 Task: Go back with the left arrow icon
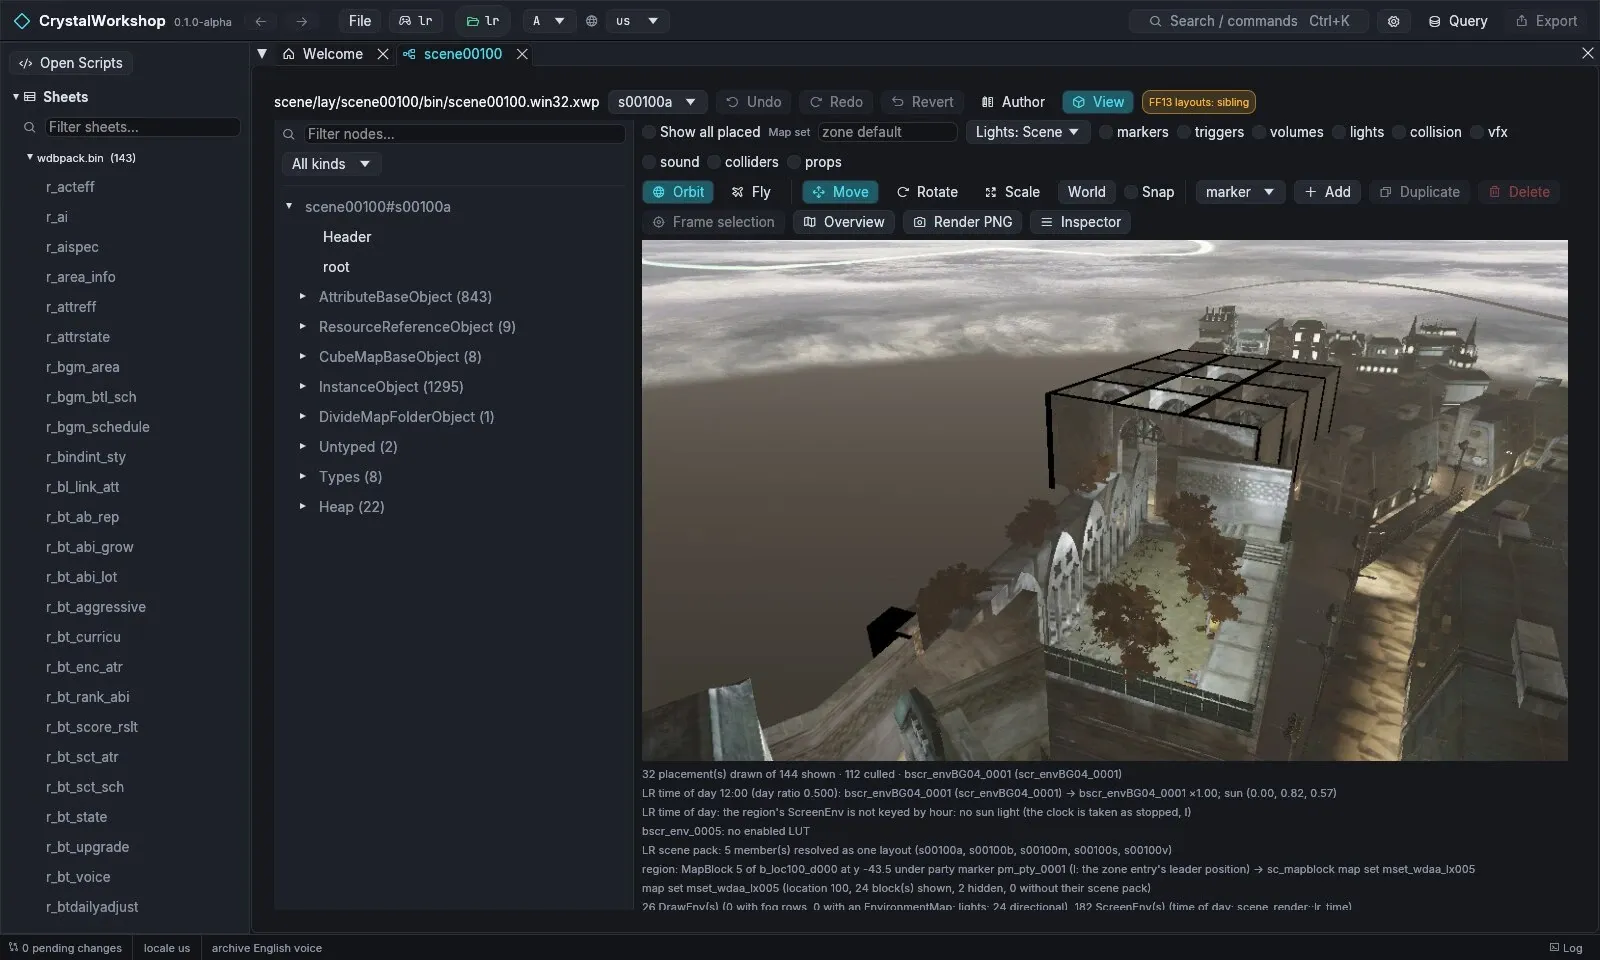point(260,21)
